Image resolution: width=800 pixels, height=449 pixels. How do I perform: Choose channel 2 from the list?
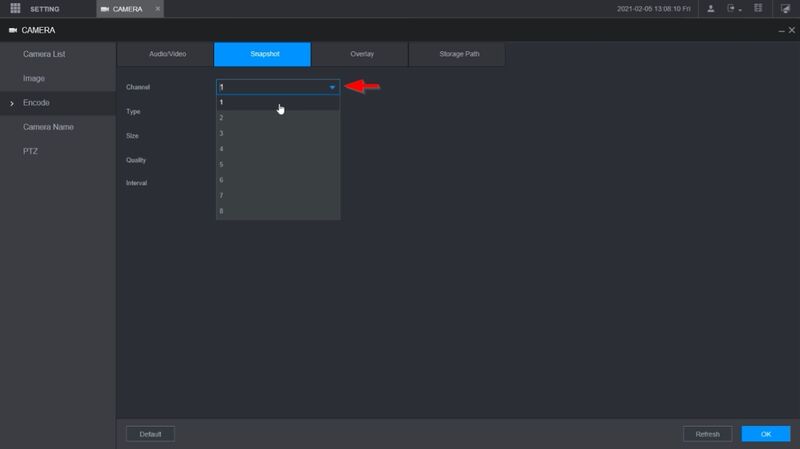278,118
